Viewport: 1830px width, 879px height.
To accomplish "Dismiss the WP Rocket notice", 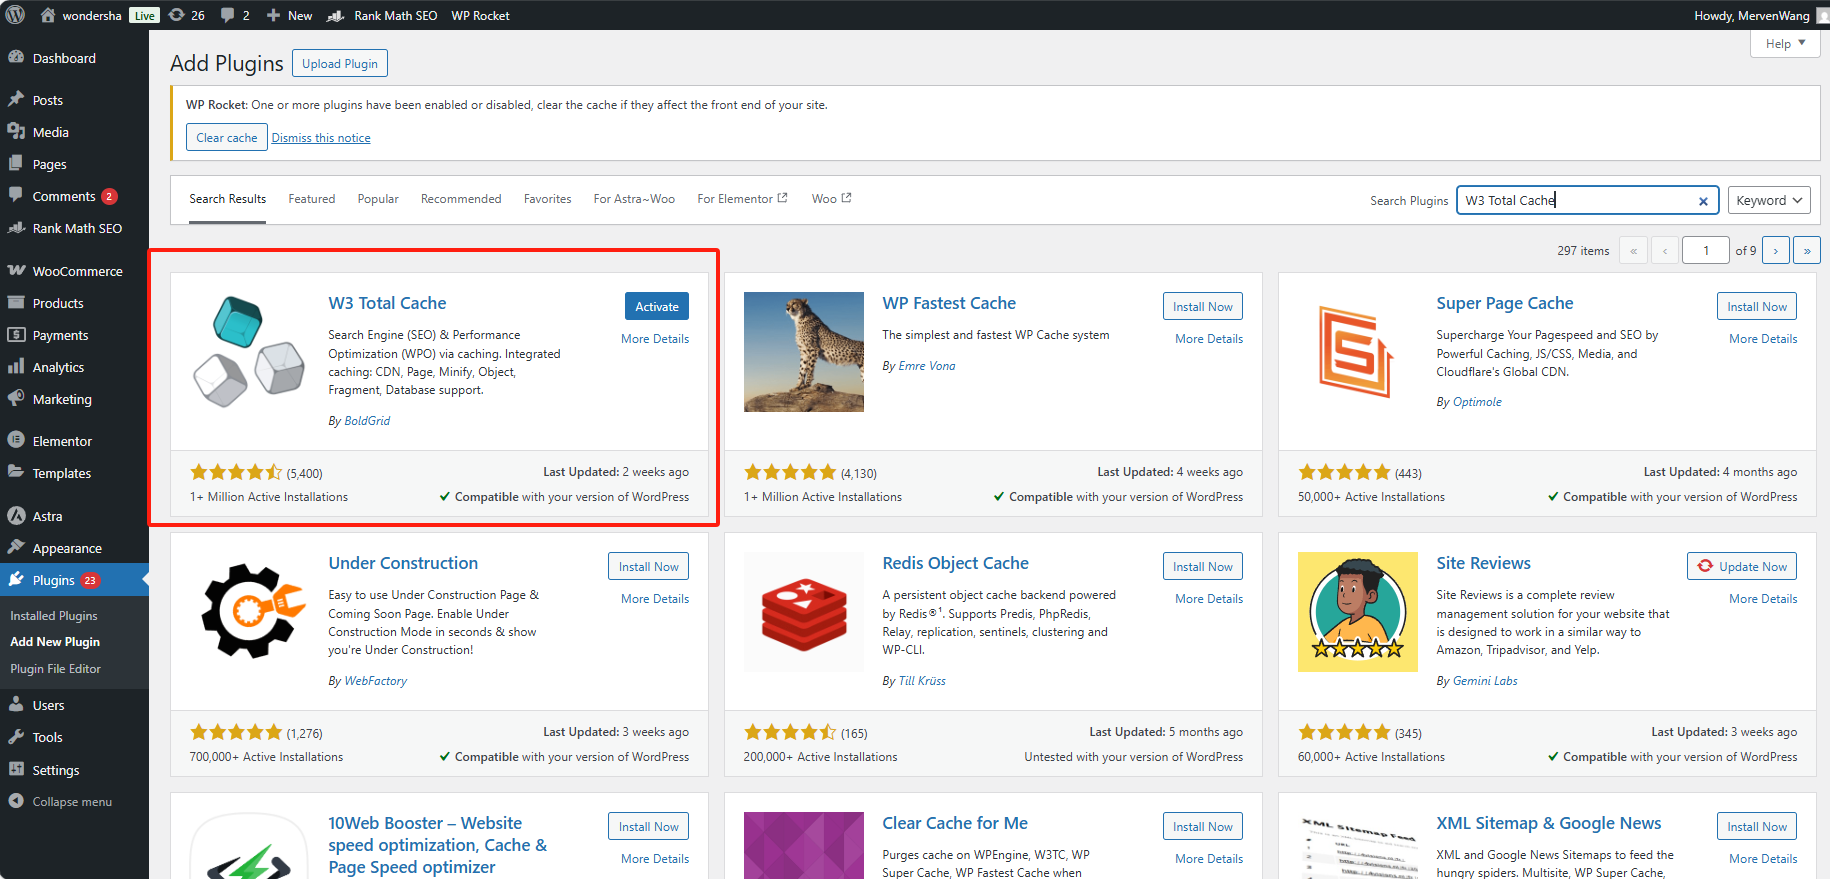I will click(x=321, y=138).
